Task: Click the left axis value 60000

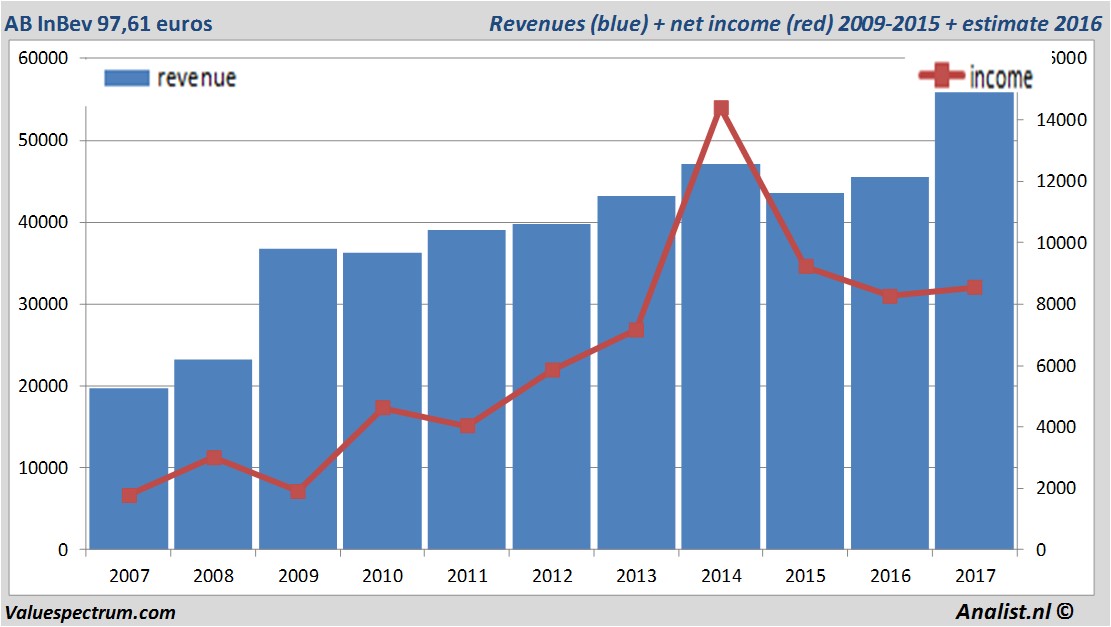Action: coord(43,58)
